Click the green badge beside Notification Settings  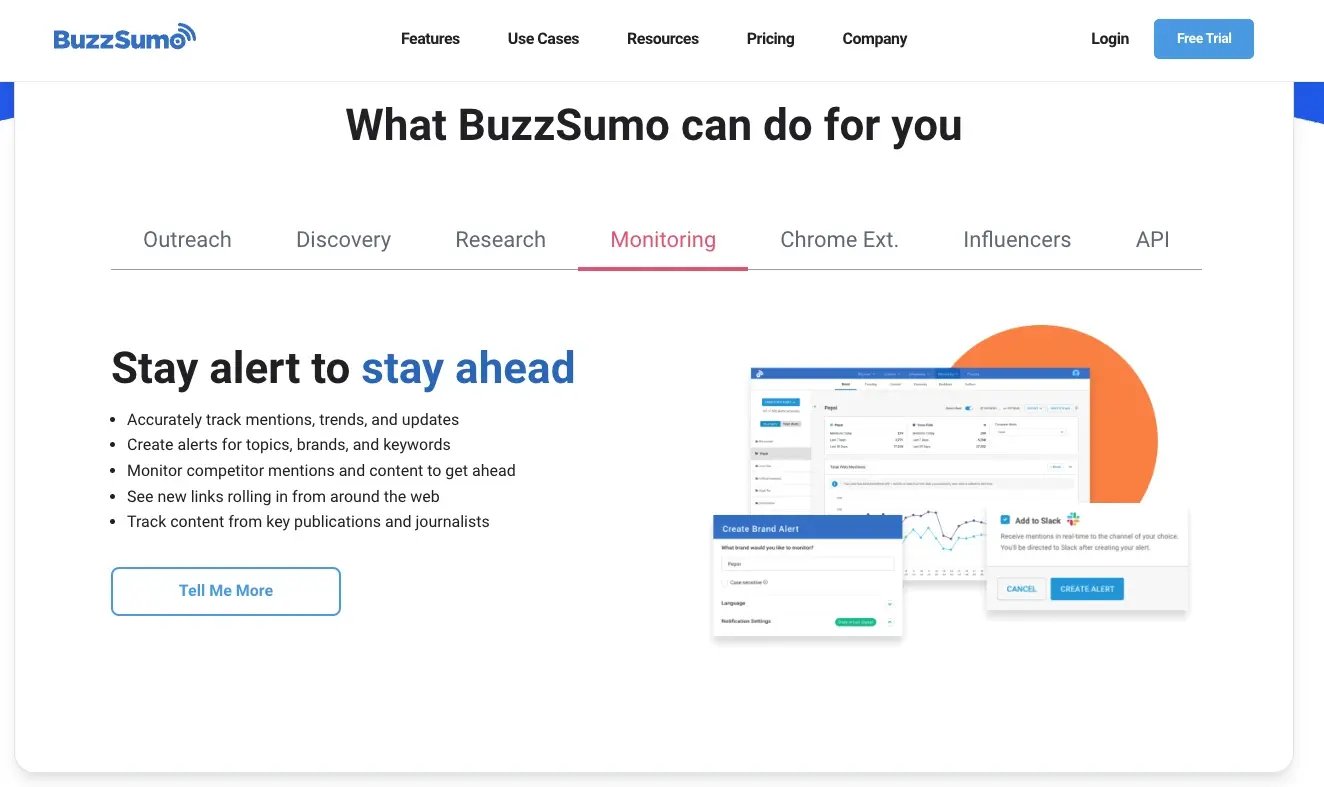tap(855, 622)
